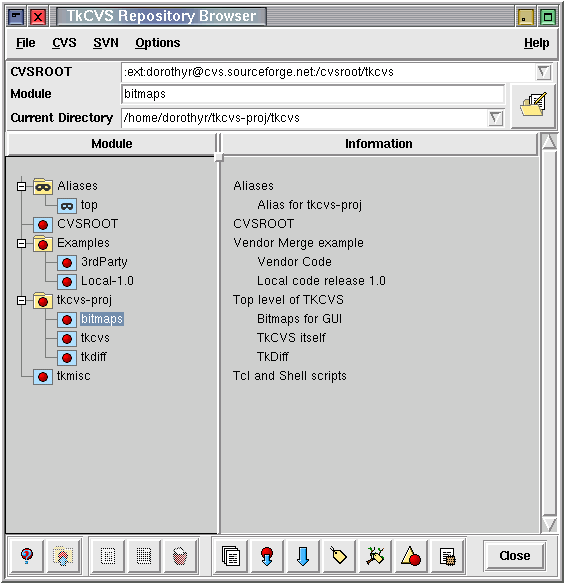This screenshot has width=564, height=583.
Task: Click "Local code release 1.0" text
Action: pyautogui.click(x=321, y=281)
